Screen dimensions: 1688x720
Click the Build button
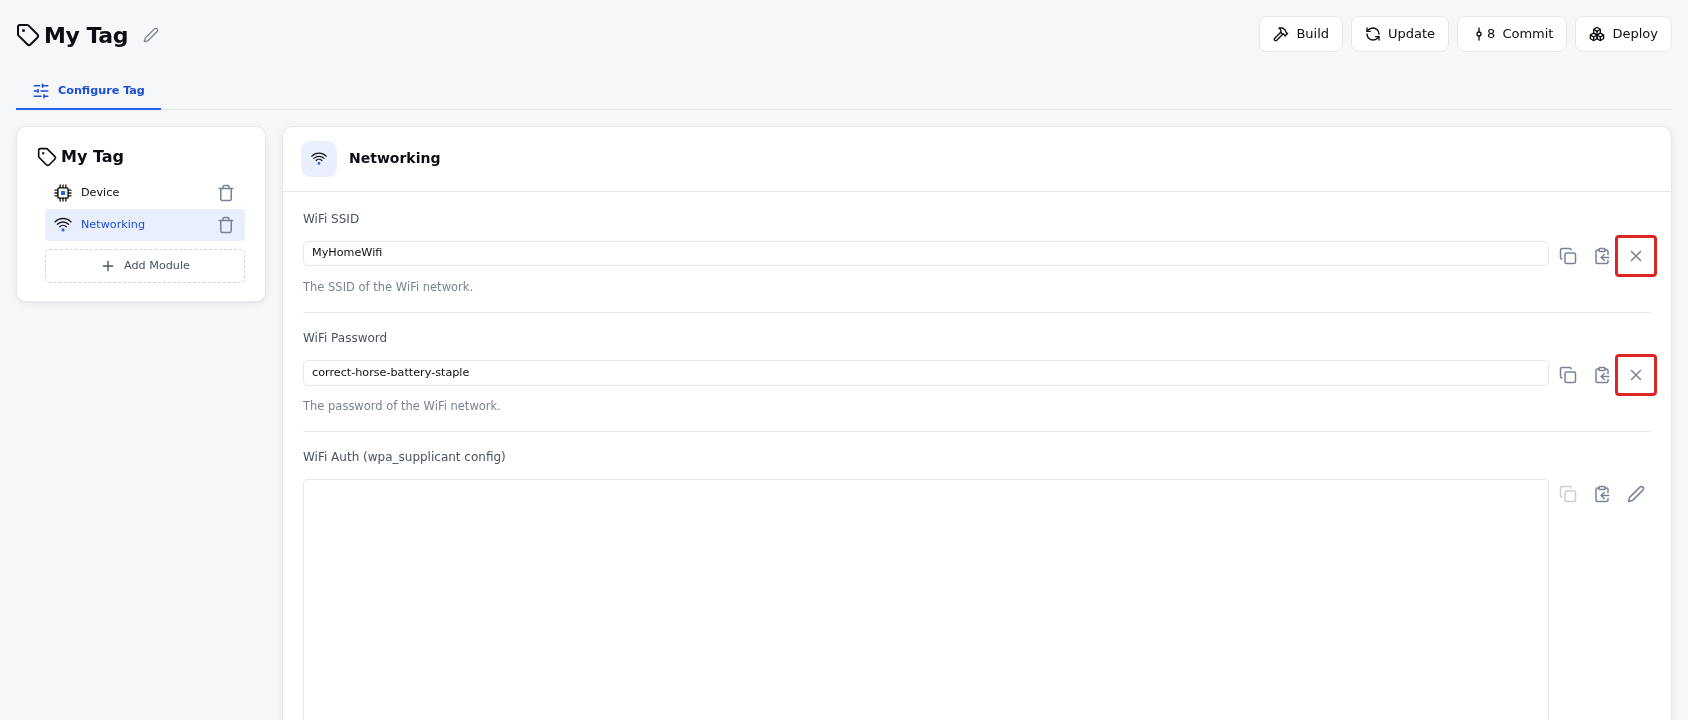(1301, 34)
